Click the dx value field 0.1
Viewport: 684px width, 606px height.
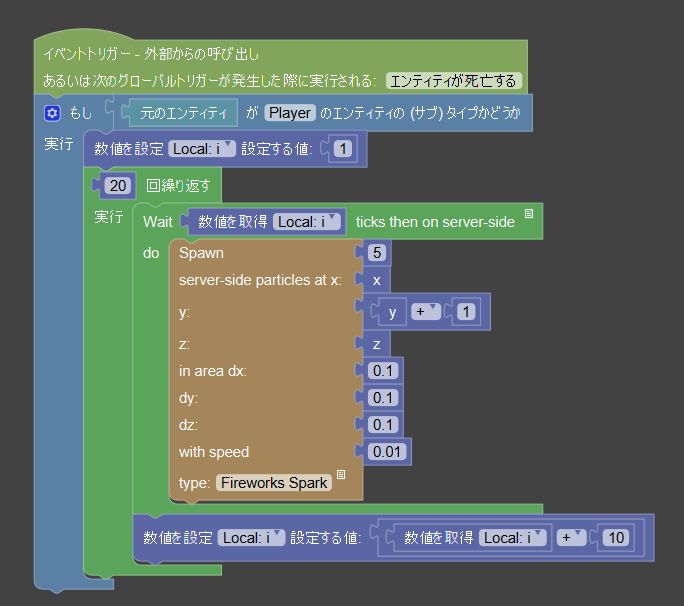click(x=383, y=371)
